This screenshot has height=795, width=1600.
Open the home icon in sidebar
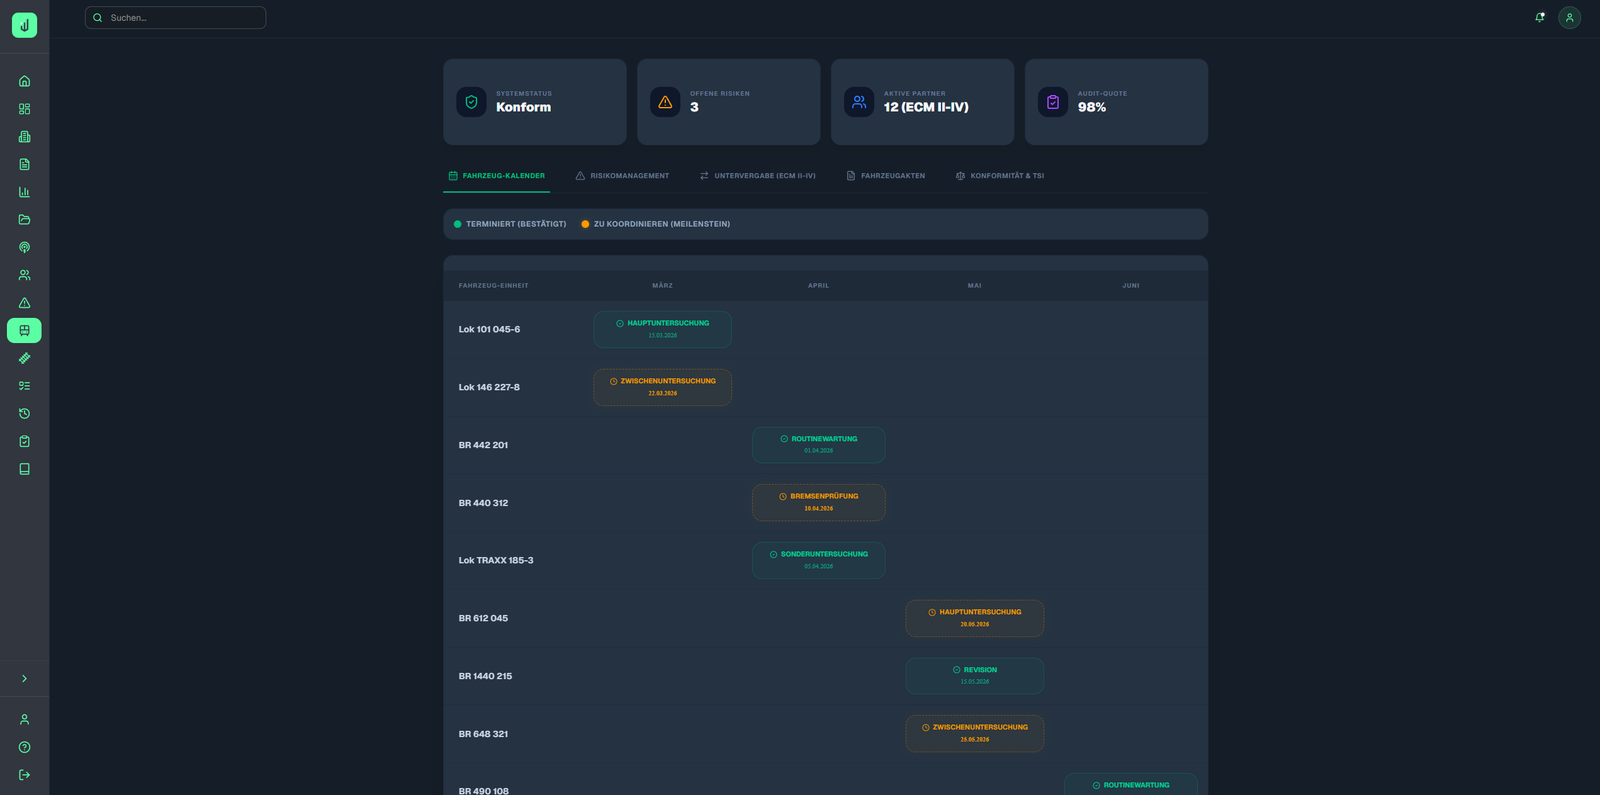pyautogui.click(x=24, y=81)
